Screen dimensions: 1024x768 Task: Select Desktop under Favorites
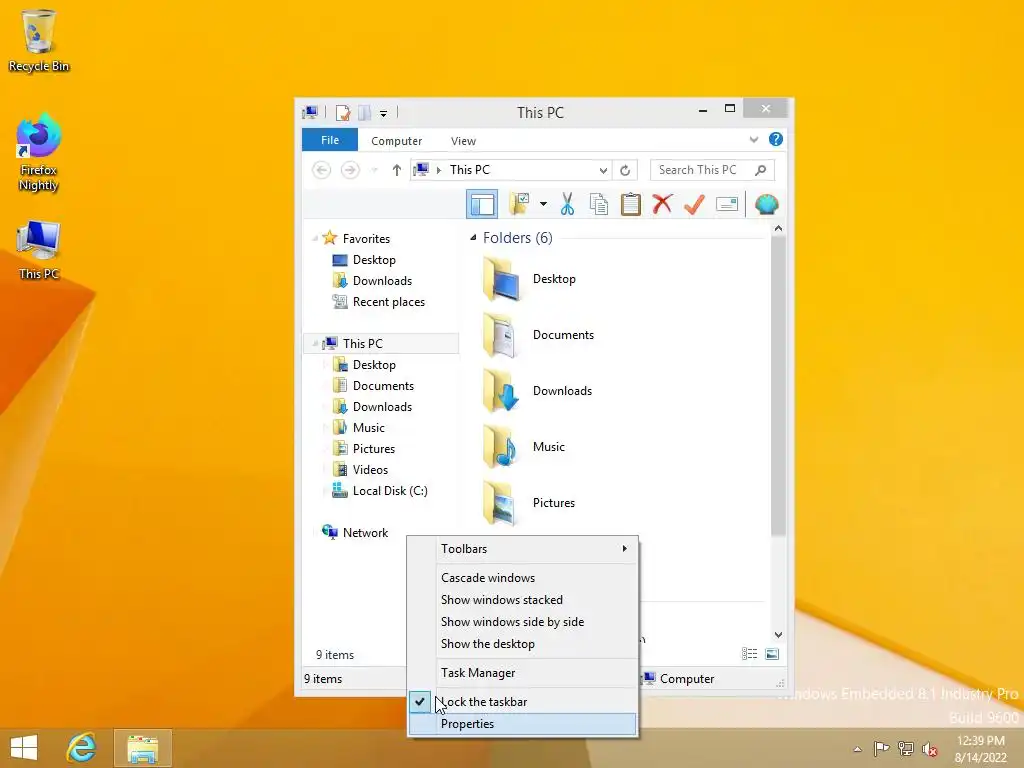(x=374, y=260)
